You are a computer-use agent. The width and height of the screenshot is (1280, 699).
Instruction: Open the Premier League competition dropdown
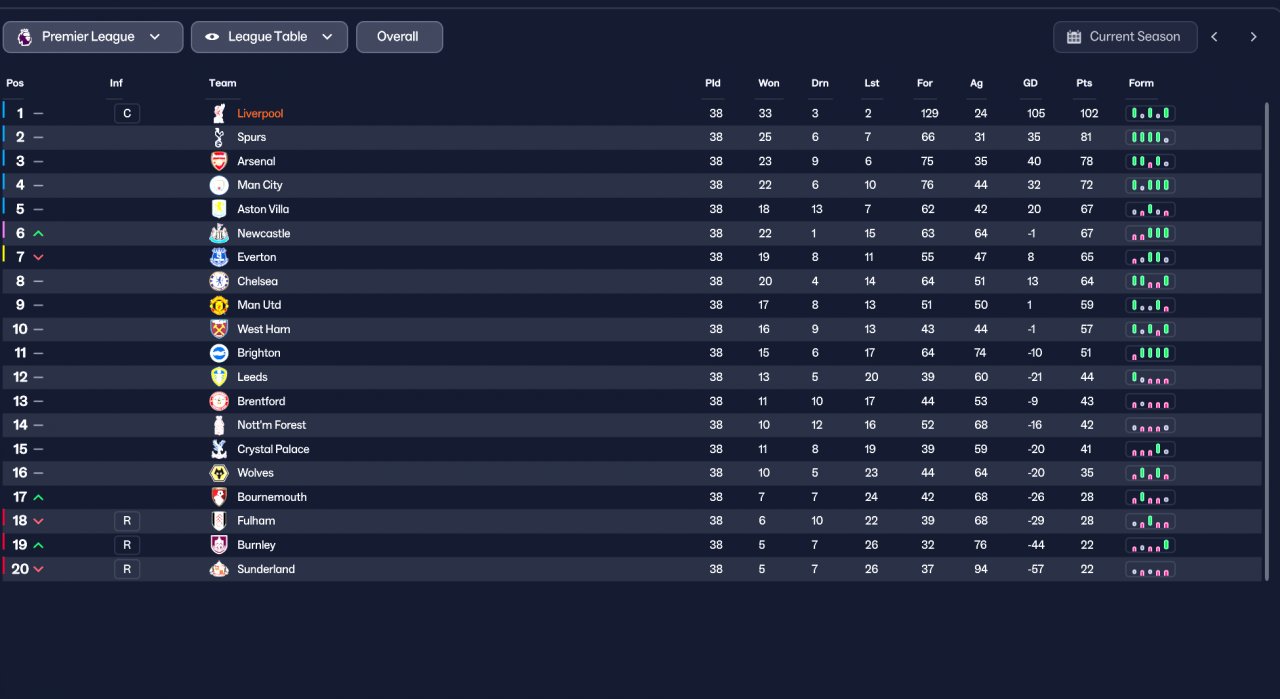[x=93, y=37]
